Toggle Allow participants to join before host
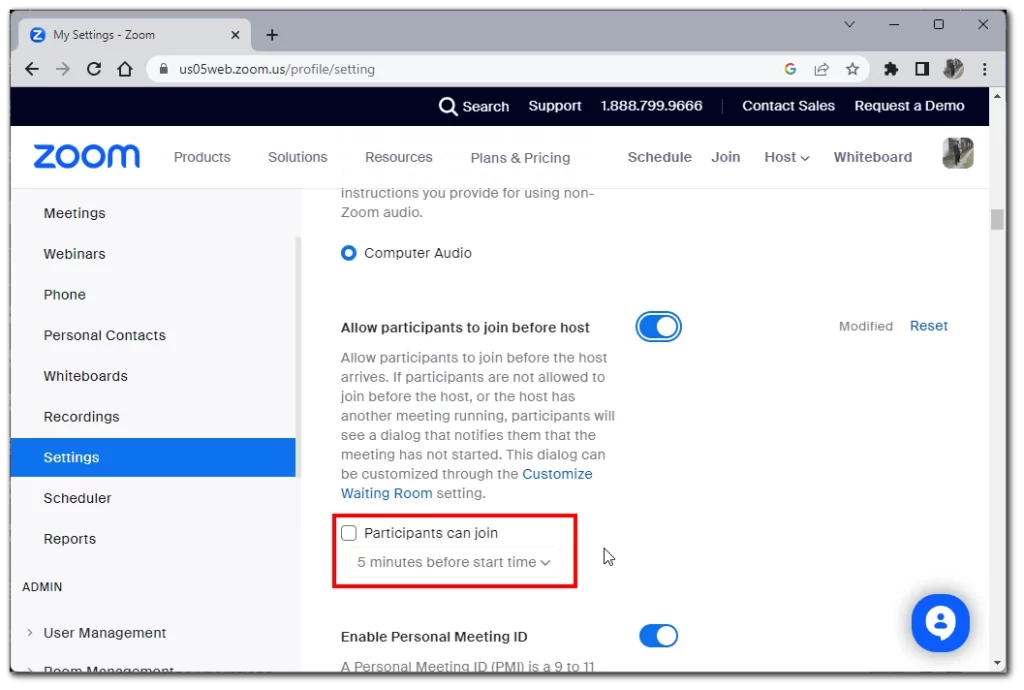Screen dimensions: 1024x690 point(658,327)
